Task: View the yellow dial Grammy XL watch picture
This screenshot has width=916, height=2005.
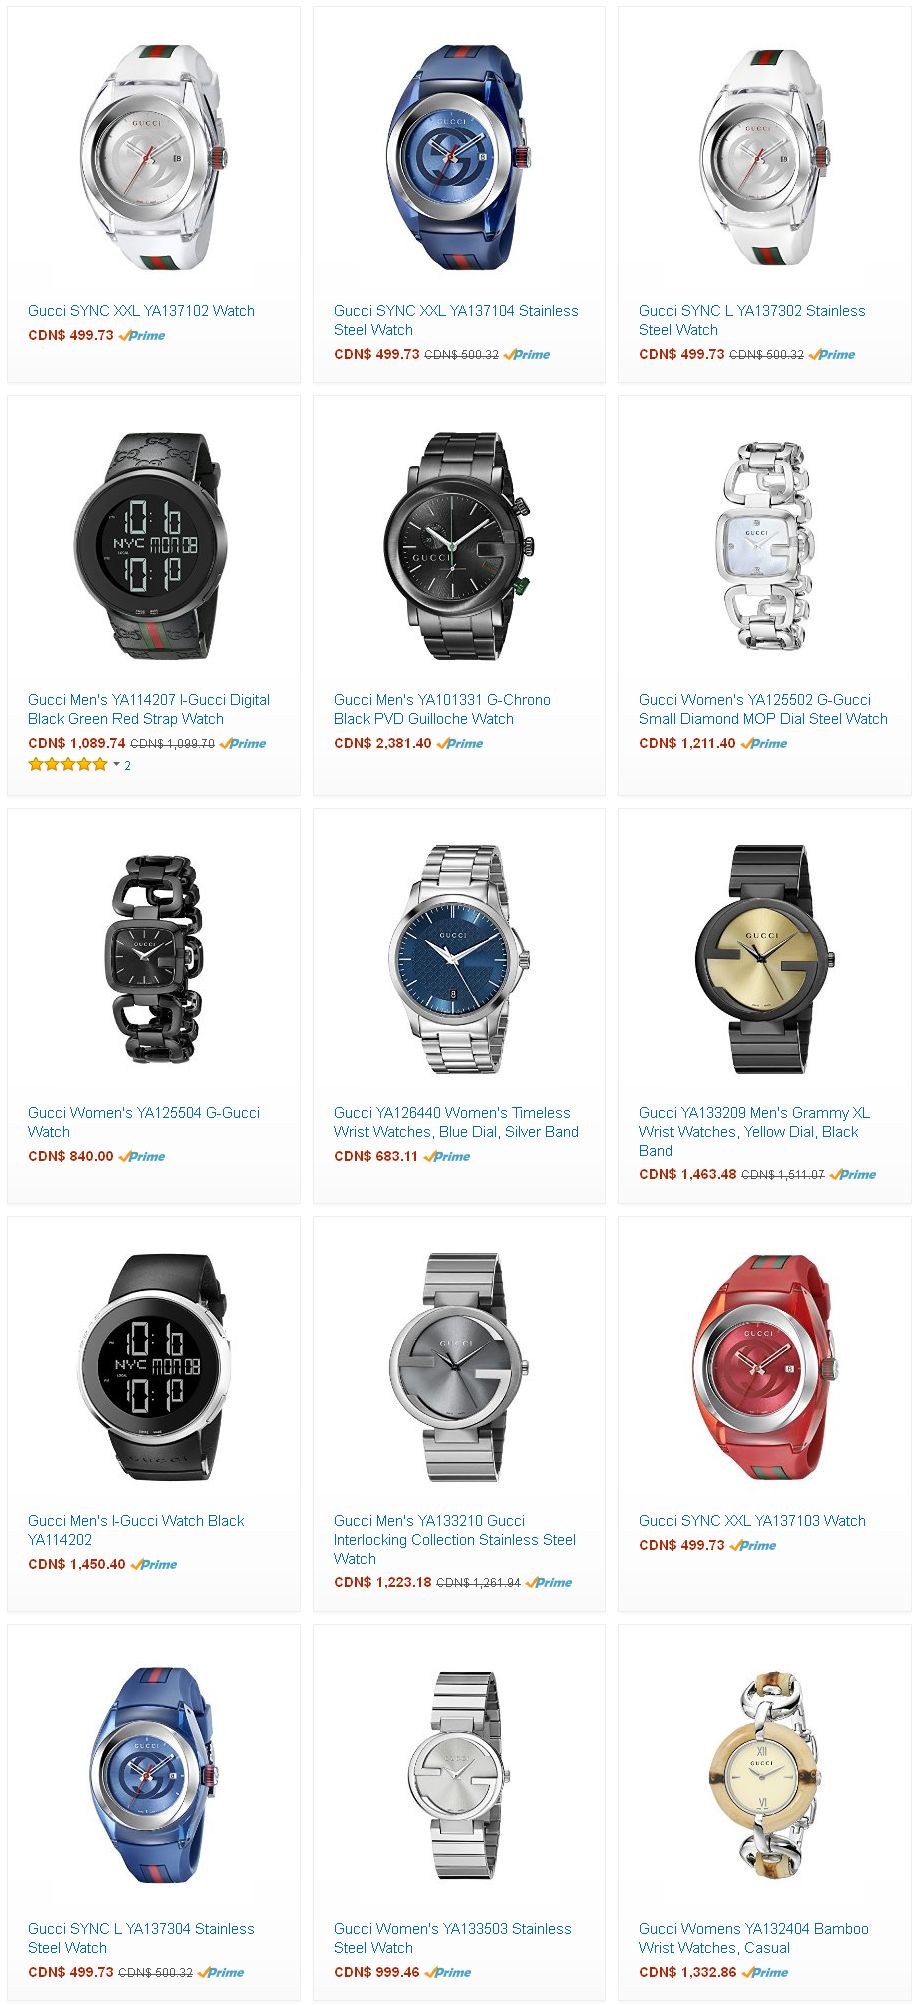Action: point(764,958)
